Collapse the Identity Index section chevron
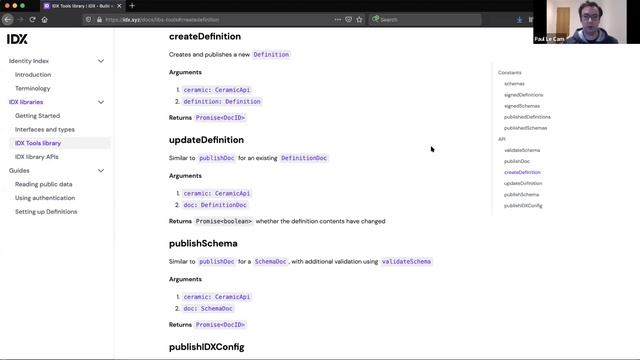Viewport: 640px width, 360px height. coord(101,61)
